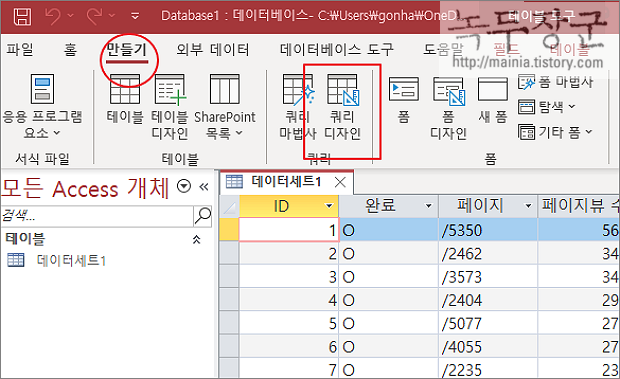
Task: Click the cell containing /2235
Action: point(488,369)
